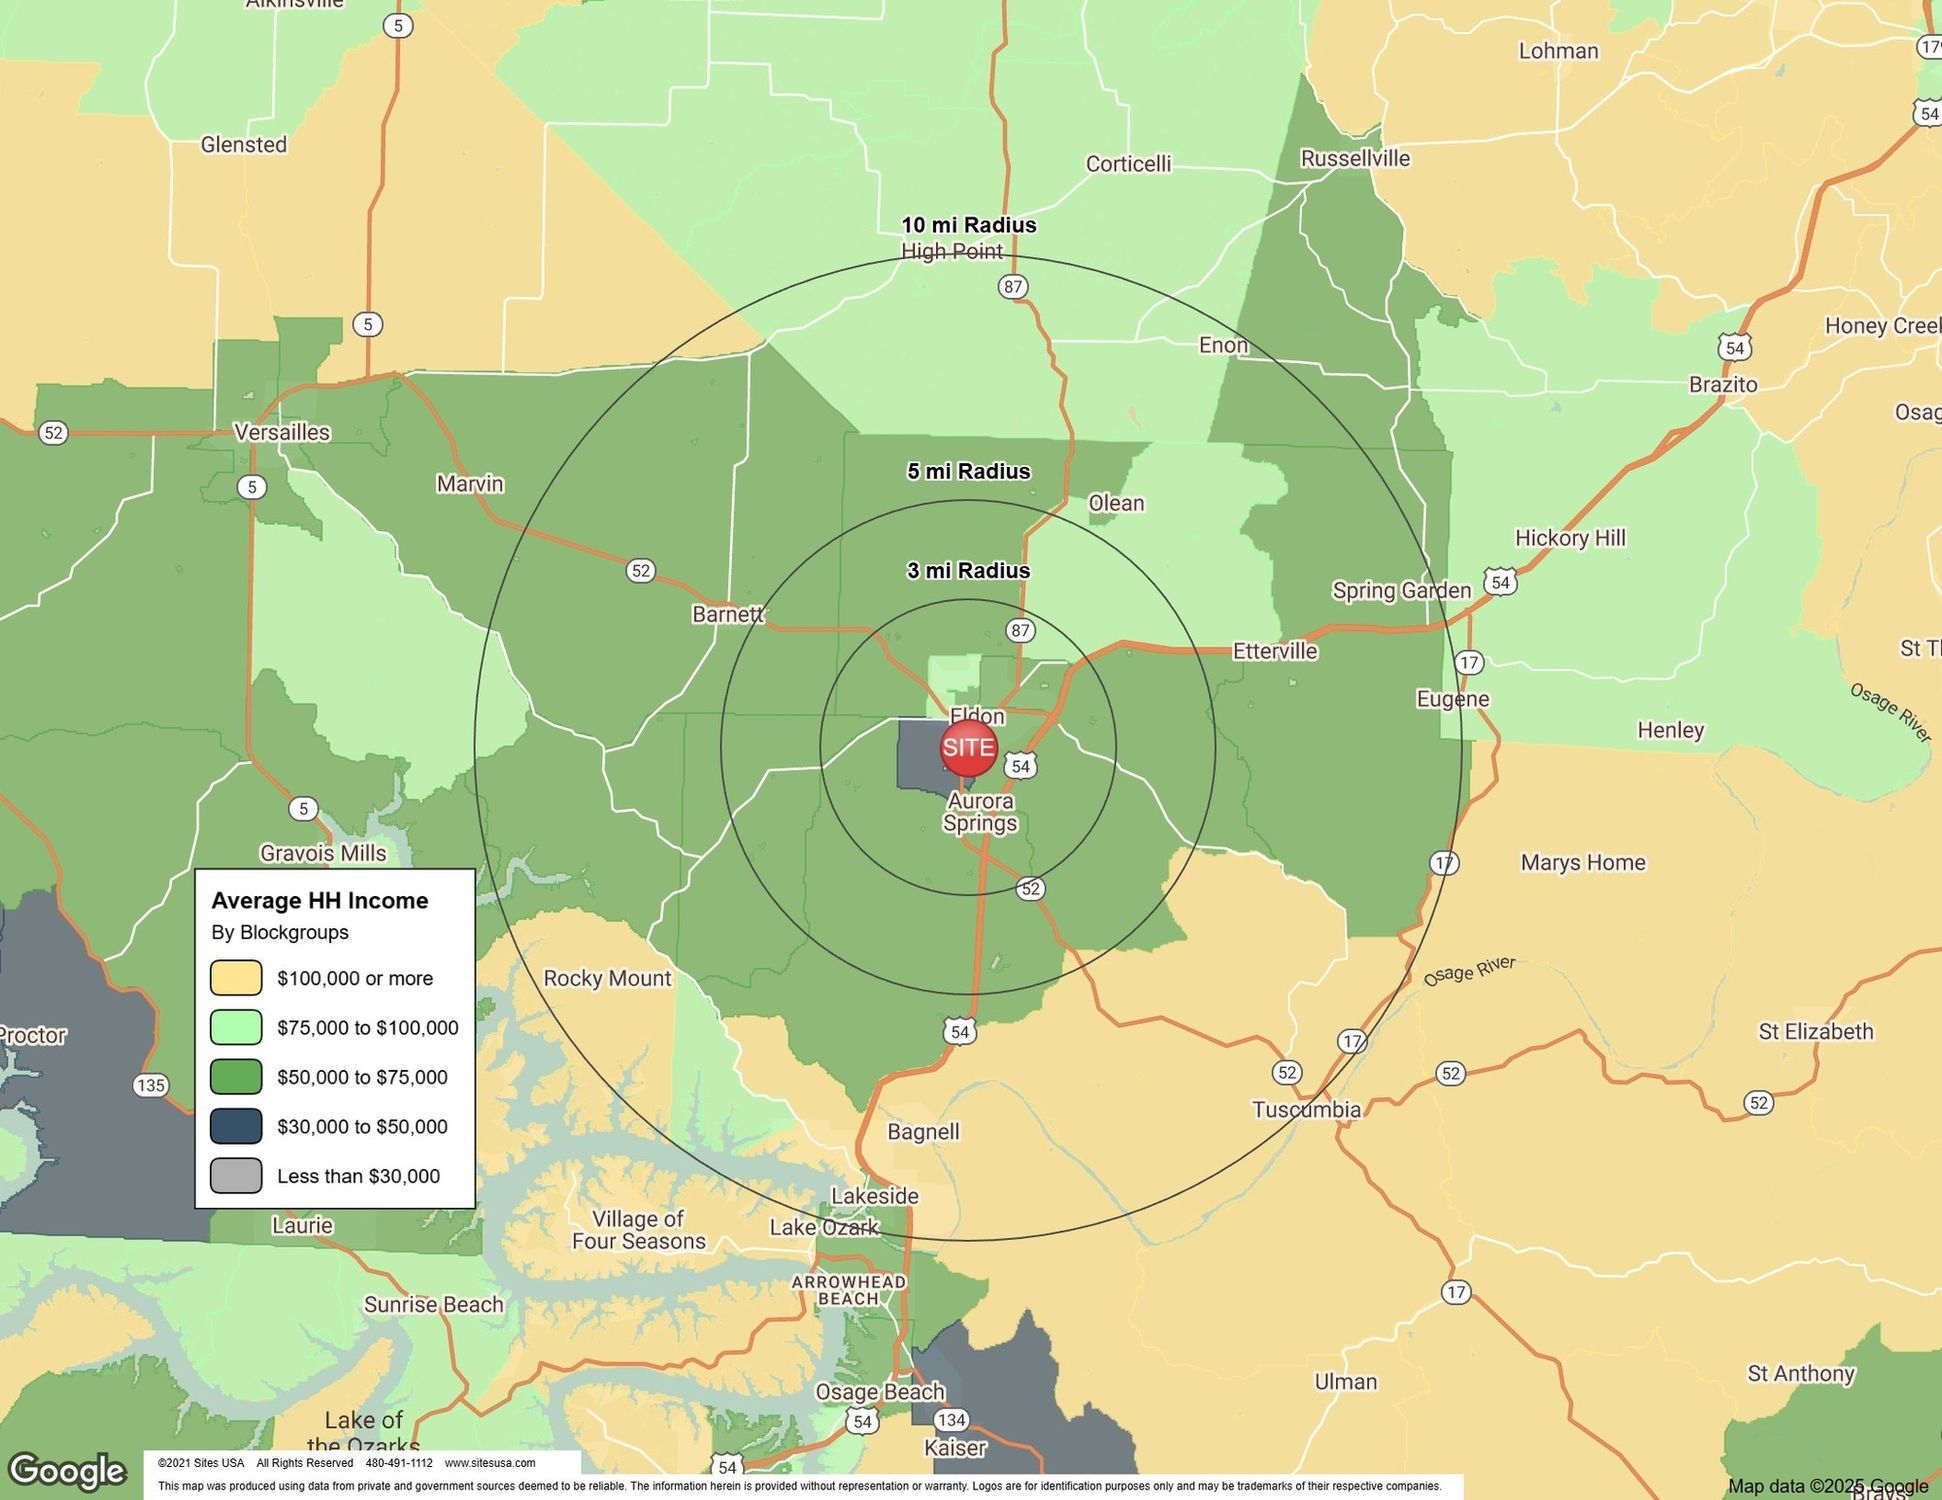Click the 10 mi Radius label
This screenshot has height=1500, width=1942.
(x=968, y=225)
